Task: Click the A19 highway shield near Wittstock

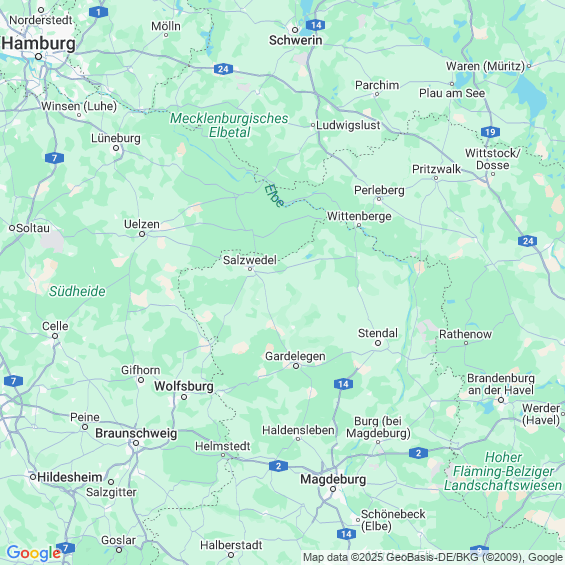Action: point(490,132)
